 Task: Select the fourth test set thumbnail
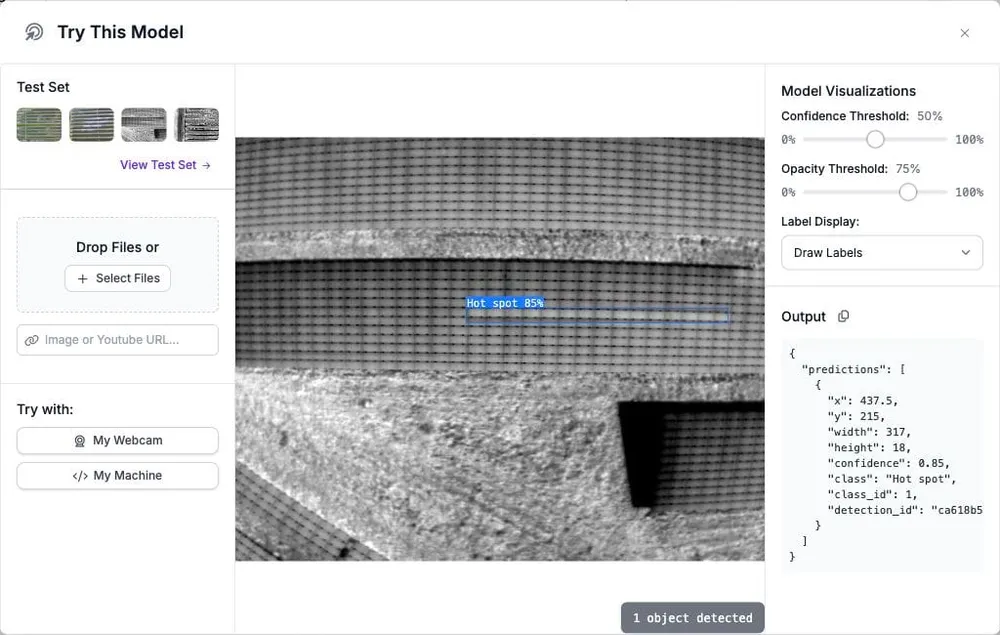coord(196,124)
